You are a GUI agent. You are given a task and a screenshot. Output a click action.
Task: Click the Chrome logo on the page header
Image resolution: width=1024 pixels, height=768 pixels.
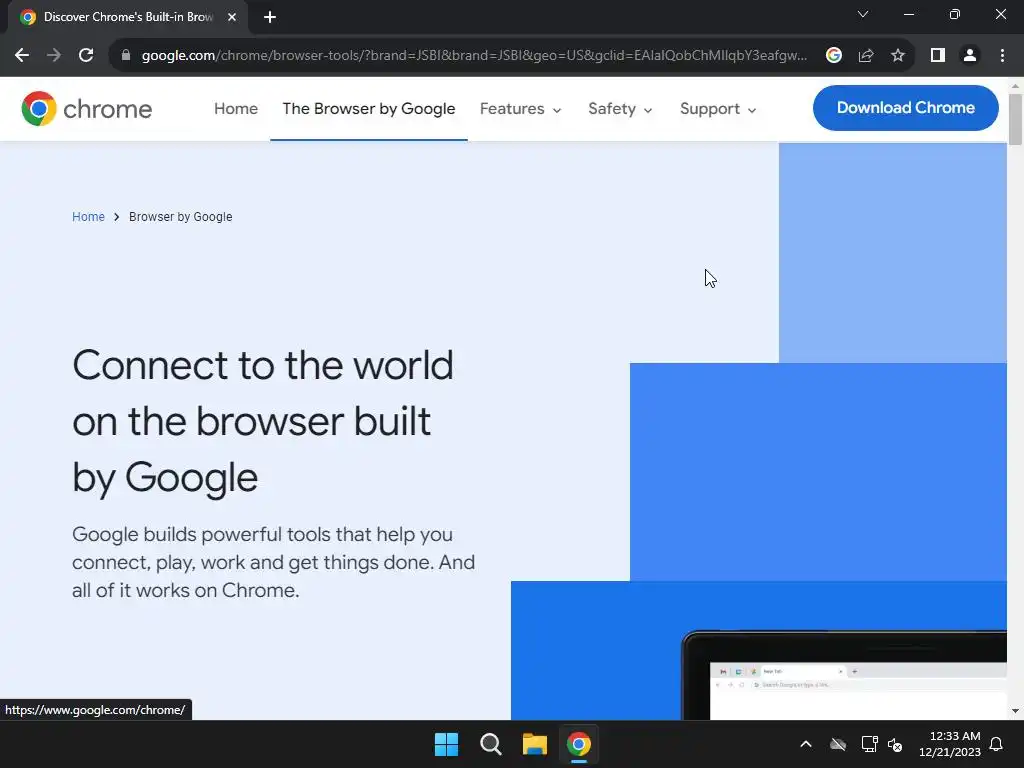point(86,108)
